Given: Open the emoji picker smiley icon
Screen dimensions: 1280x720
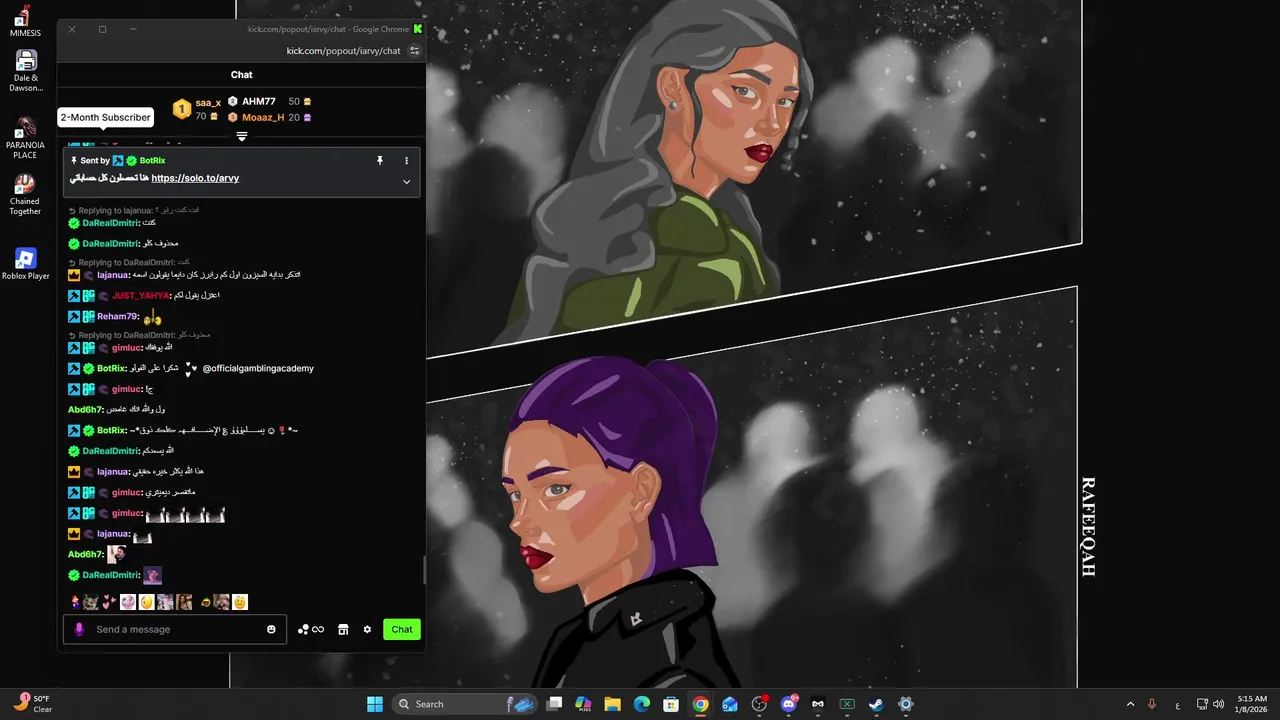Looking at the screenshot, I should [x=271, y=629].
